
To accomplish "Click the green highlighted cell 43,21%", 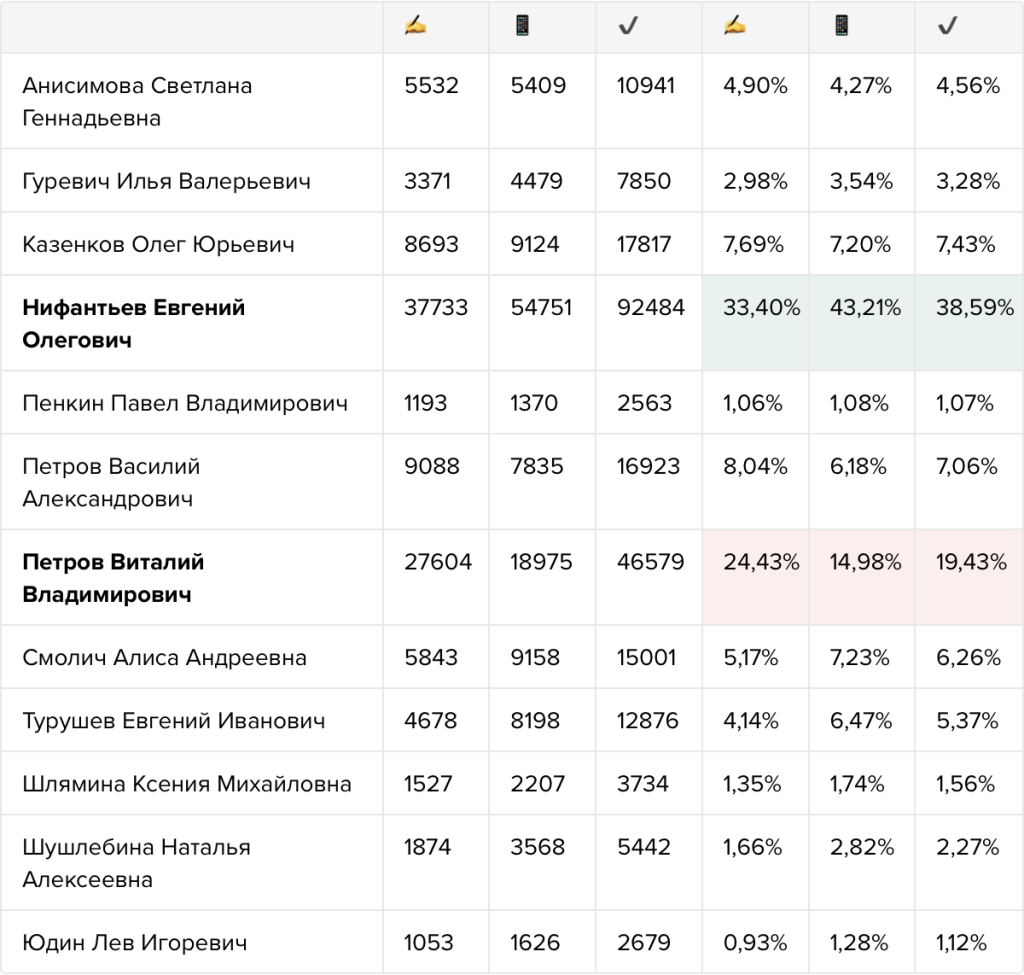I will tap(862, 323).
